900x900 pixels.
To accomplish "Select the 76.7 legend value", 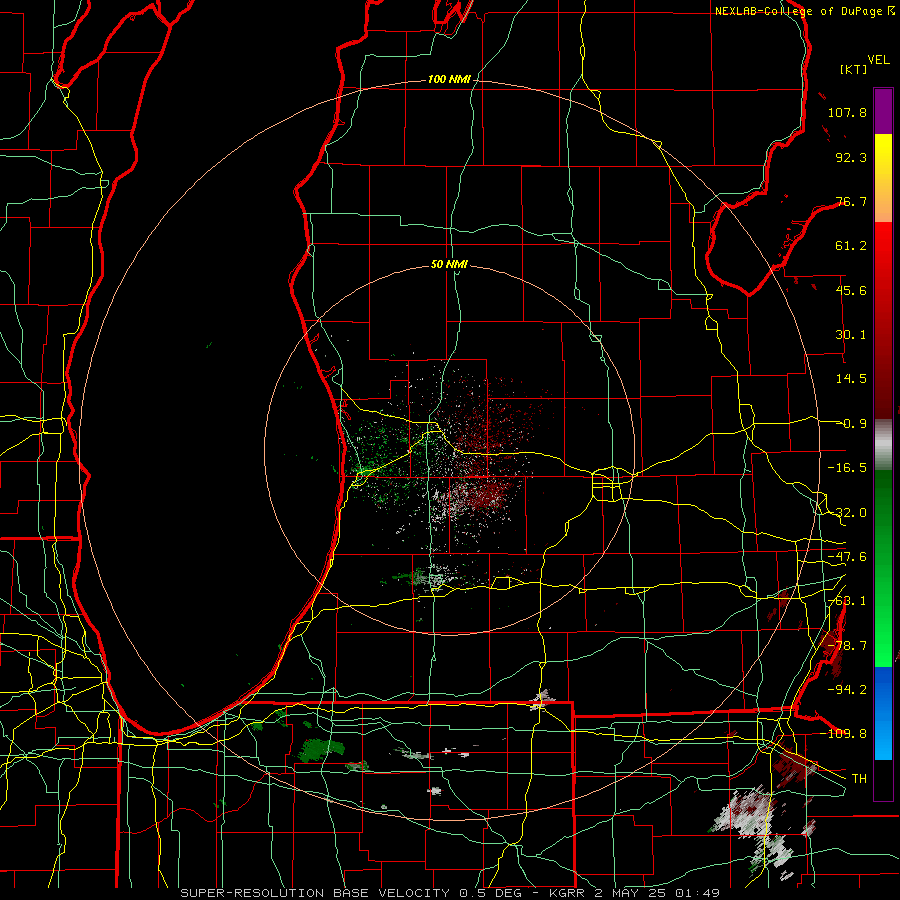I will point(851,201).
